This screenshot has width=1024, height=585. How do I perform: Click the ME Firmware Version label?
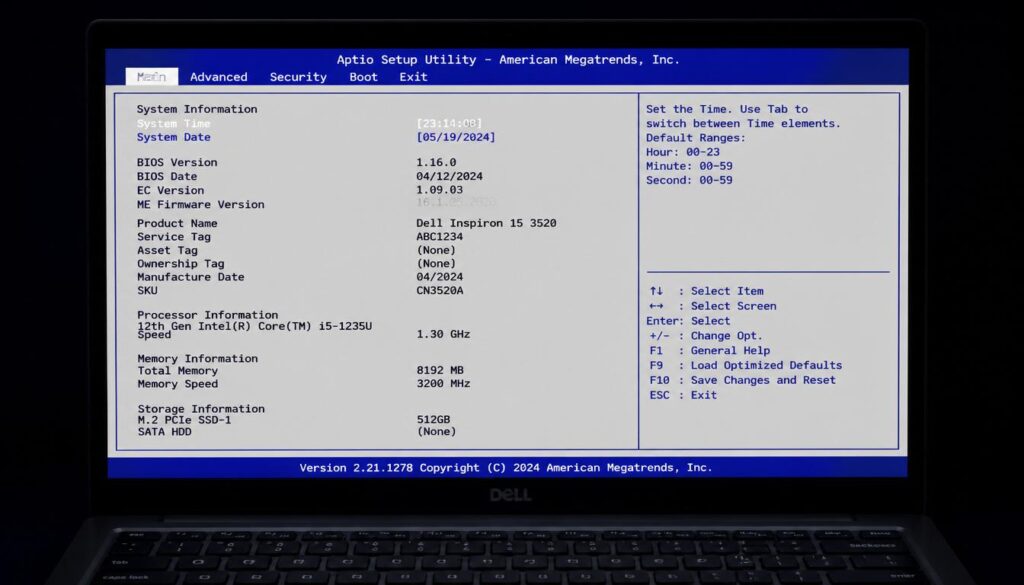coord(200,204)
